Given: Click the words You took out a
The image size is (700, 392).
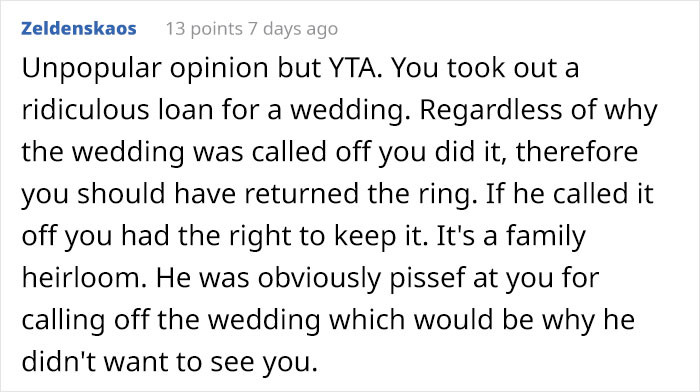Looking at the screenshot, I should 485,68.
